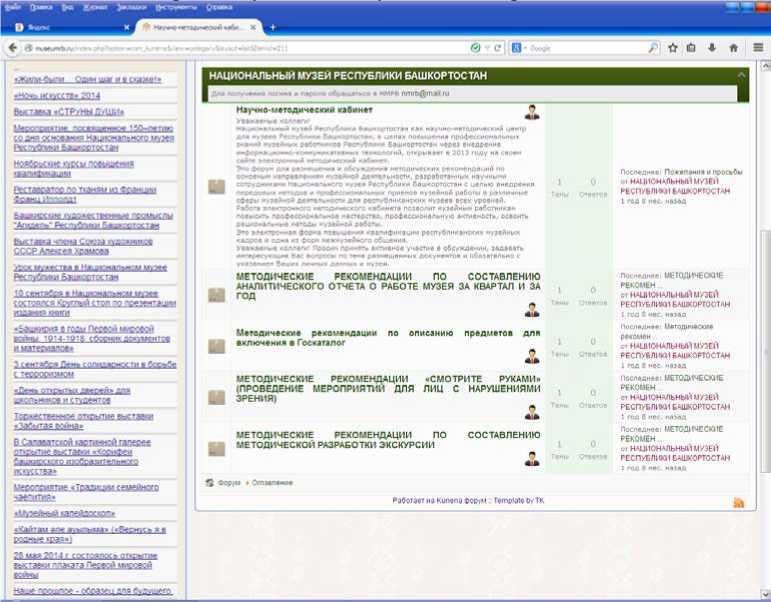Screen dimensions: 771x602
Task: Open sidebar link «Музейный калейдоскоп»
Action: [64, 513]
